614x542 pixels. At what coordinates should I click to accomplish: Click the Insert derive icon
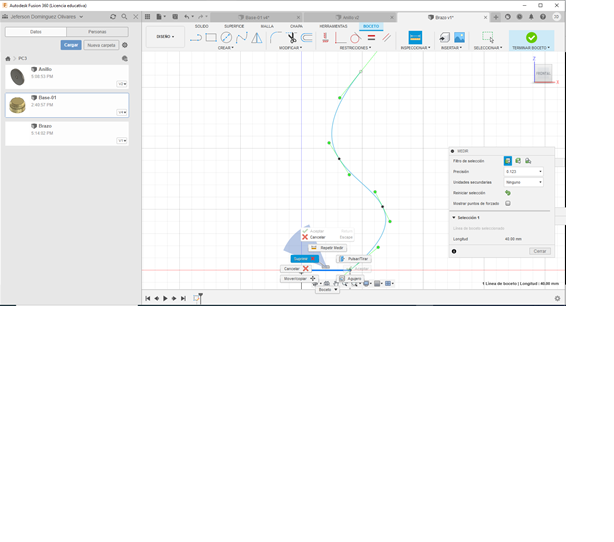[x=444, y=38]
